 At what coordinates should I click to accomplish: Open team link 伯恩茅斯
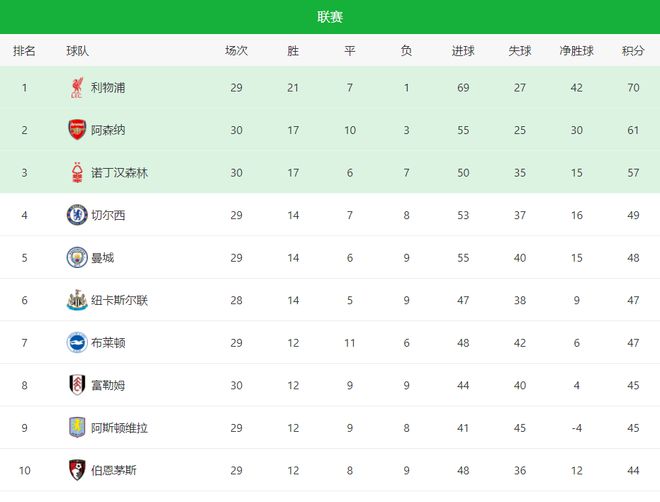click(x=114, y=470)
